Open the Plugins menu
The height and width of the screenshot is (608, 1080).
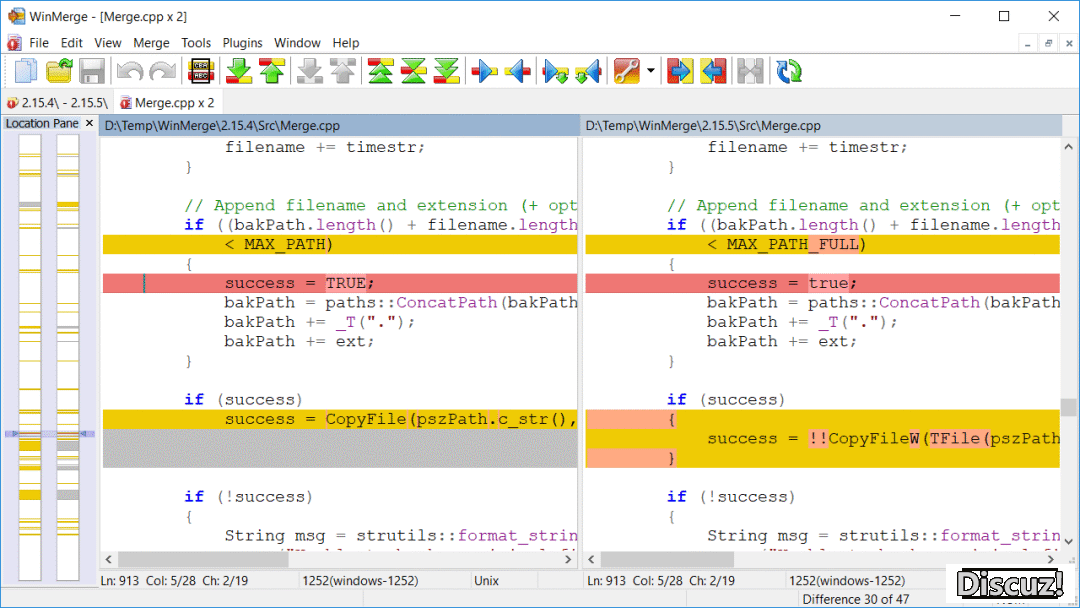pos(242,43)
